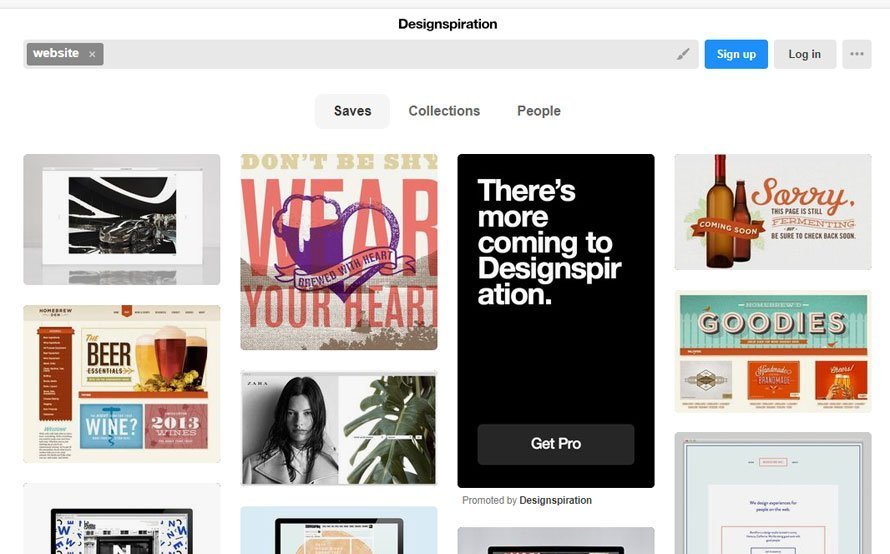Open the Zara website thumbnail

[x=339, y=428]
